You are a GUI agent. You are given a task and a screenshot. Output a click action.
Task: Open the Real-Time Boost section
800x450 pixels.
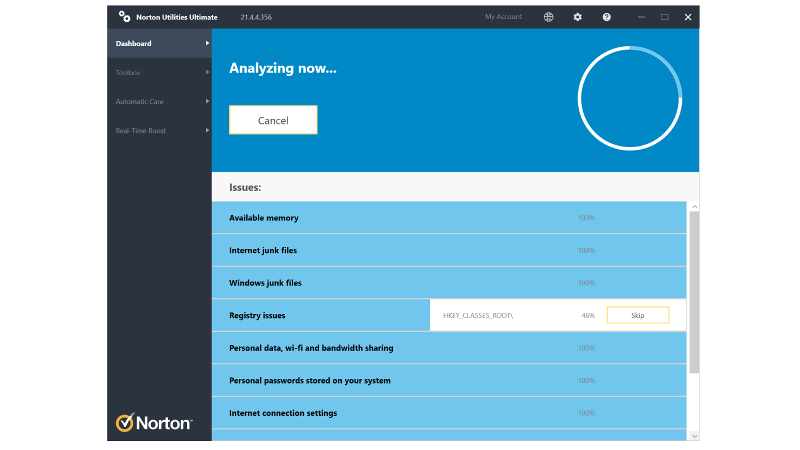pyautogui.click(x=159, y=131)
